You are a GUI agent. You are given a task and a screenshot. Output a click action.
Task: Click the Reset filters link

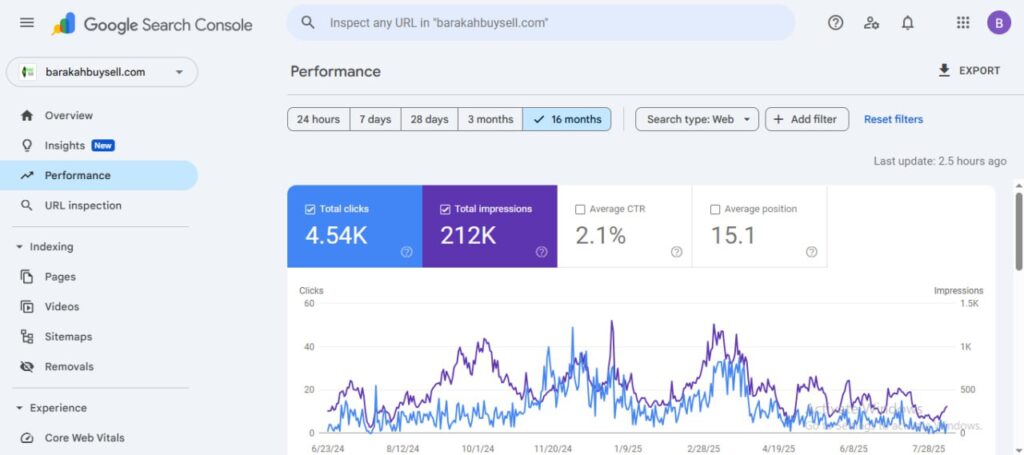(893, 119)
